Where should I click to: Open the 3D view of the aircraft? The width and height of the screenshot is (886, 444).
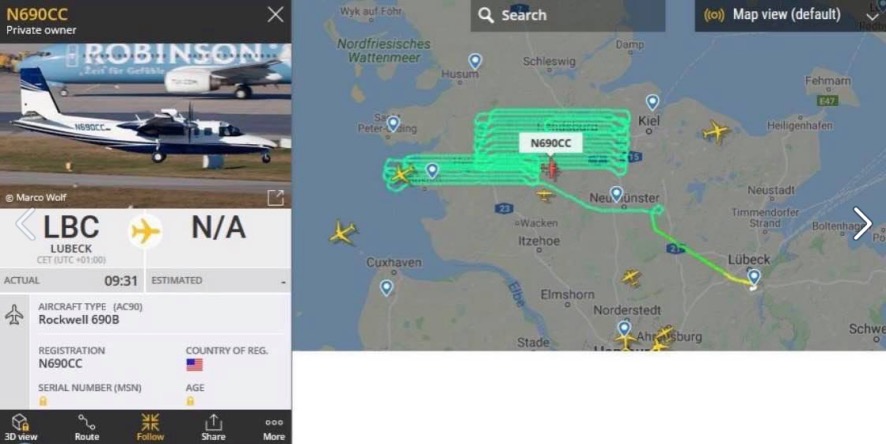(x=20, y=427)
